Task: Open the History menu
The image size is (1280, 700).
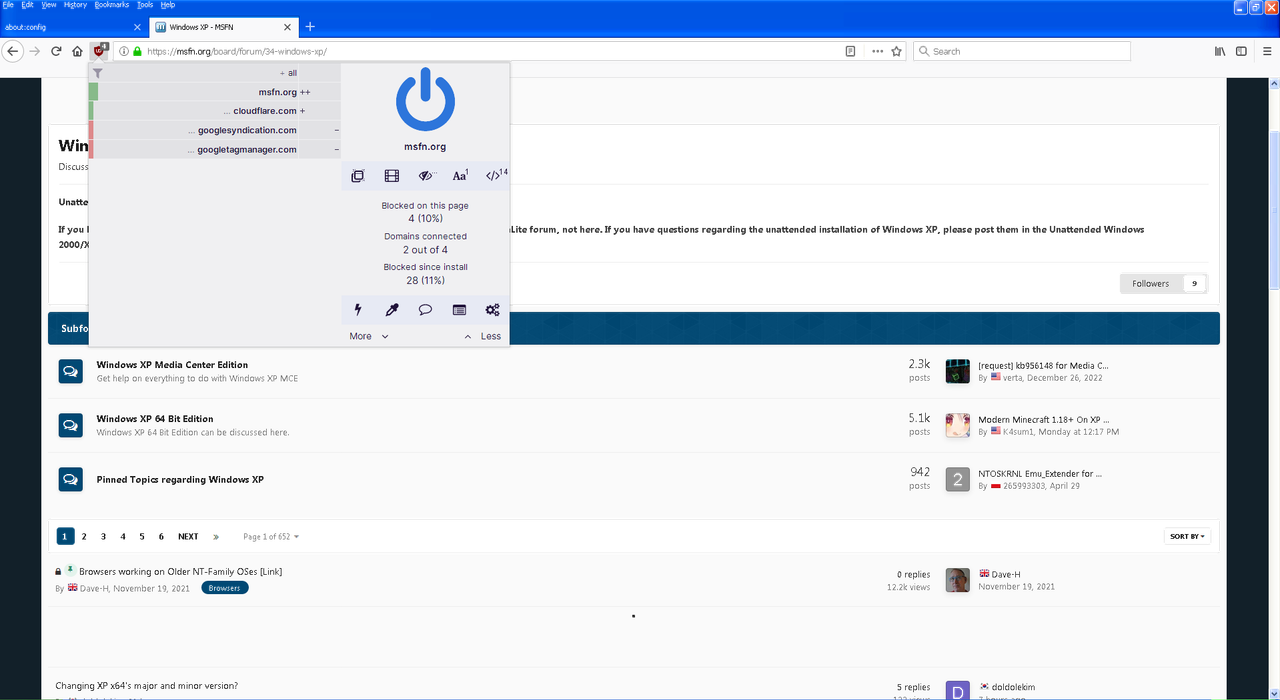Action: pos(75,5)
